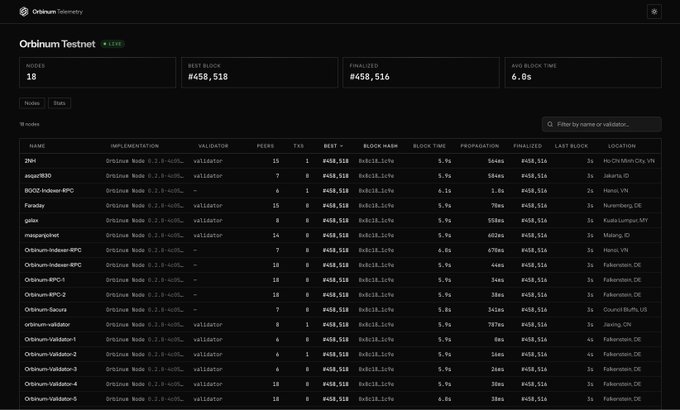This screenshot has height=410, width=680.
Task: Select the Orbinum-RPC-2 node name
Action: (45, 295)
